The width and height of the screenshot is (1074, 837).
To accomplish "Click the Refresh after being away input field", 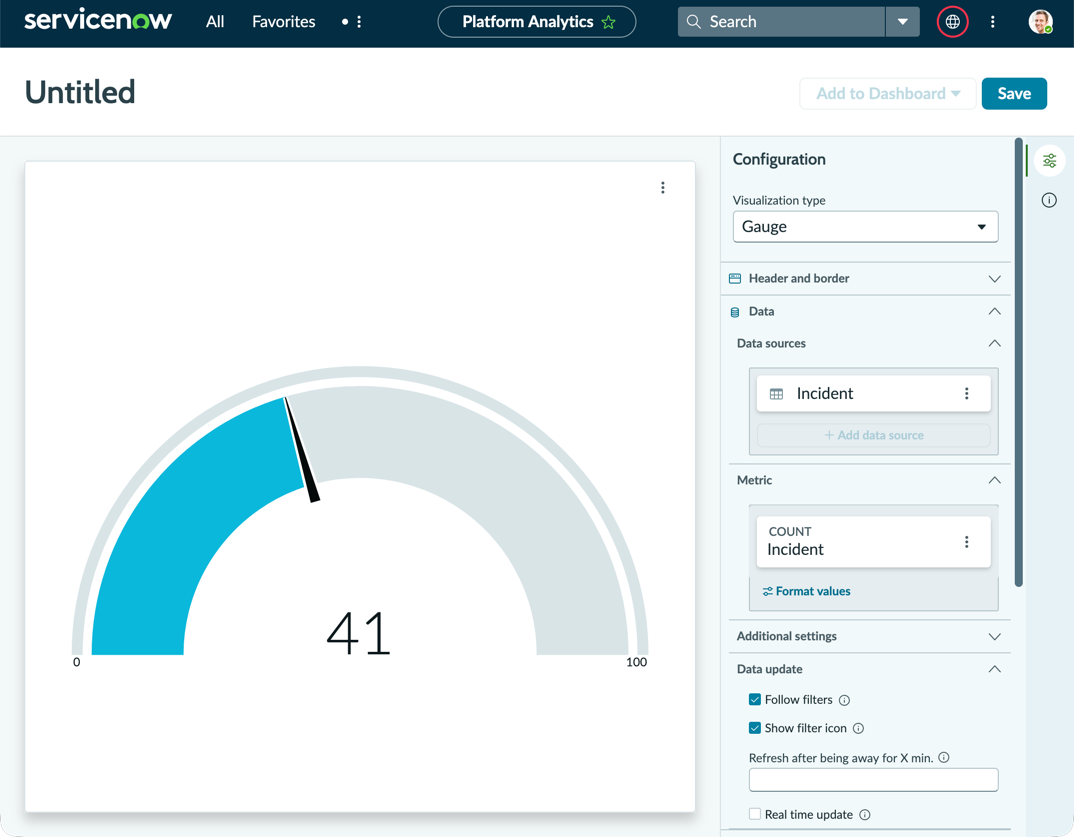I will coord(873,779).
